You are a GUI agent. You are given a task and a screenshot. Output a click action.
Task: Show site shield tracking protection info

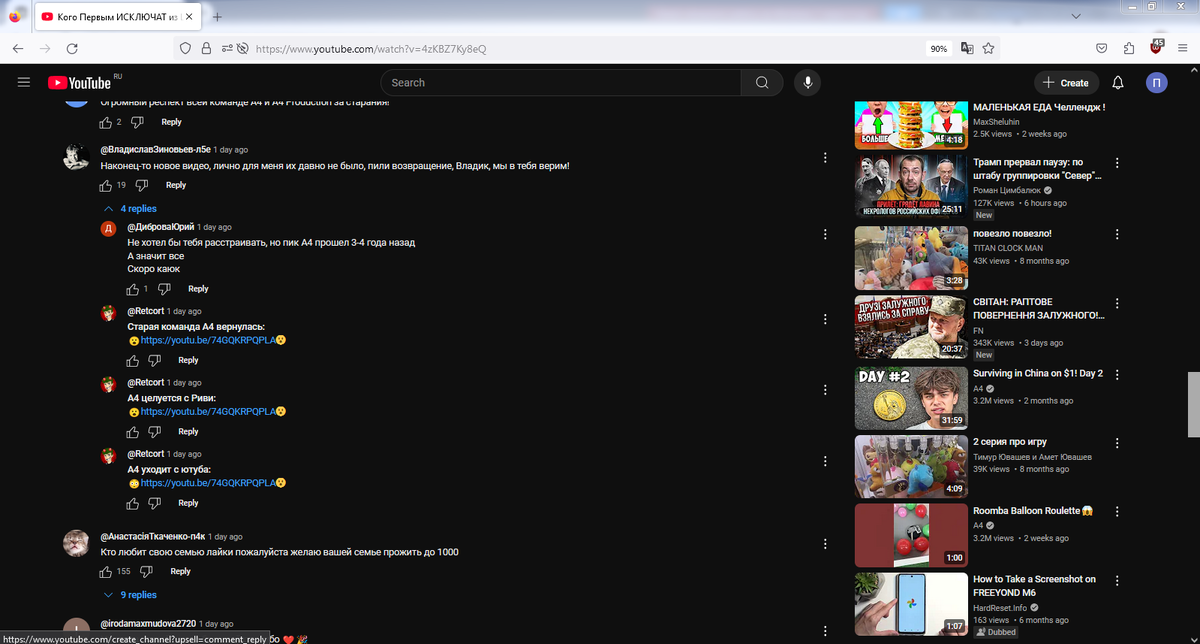185,48
